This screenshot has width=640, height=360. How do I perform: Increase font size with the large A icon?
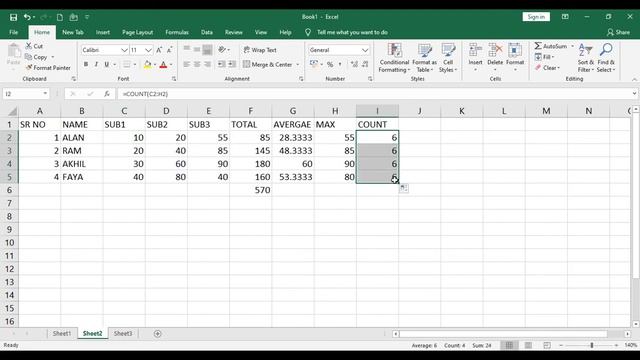[159, 50]
